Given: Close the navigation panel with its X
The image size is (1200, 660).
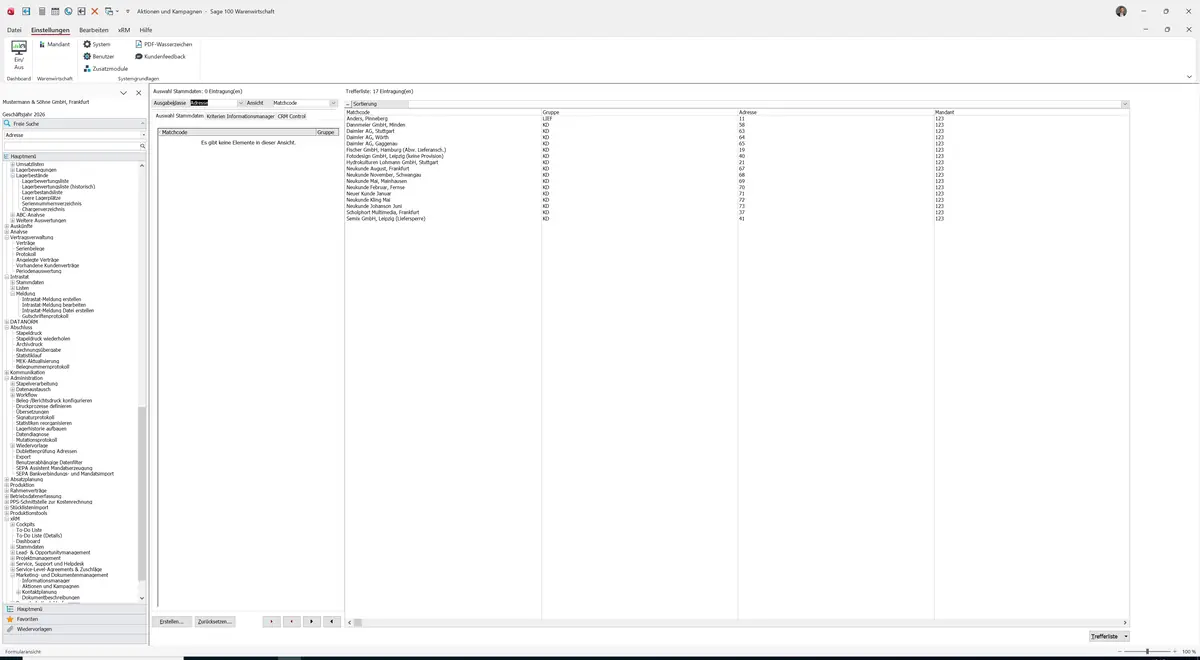Looking at the screenshot, I should (138, 93).
